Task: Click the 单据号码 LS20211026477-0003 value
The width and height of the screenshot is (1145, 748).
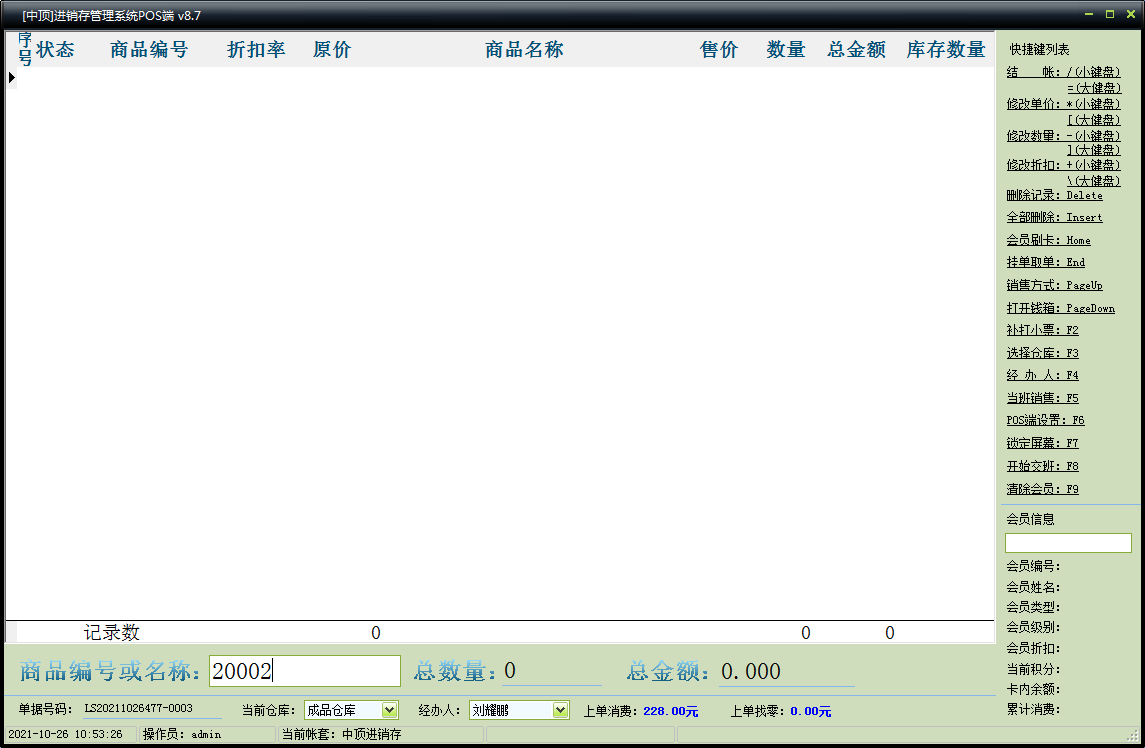Action: [x=139, y=709]
